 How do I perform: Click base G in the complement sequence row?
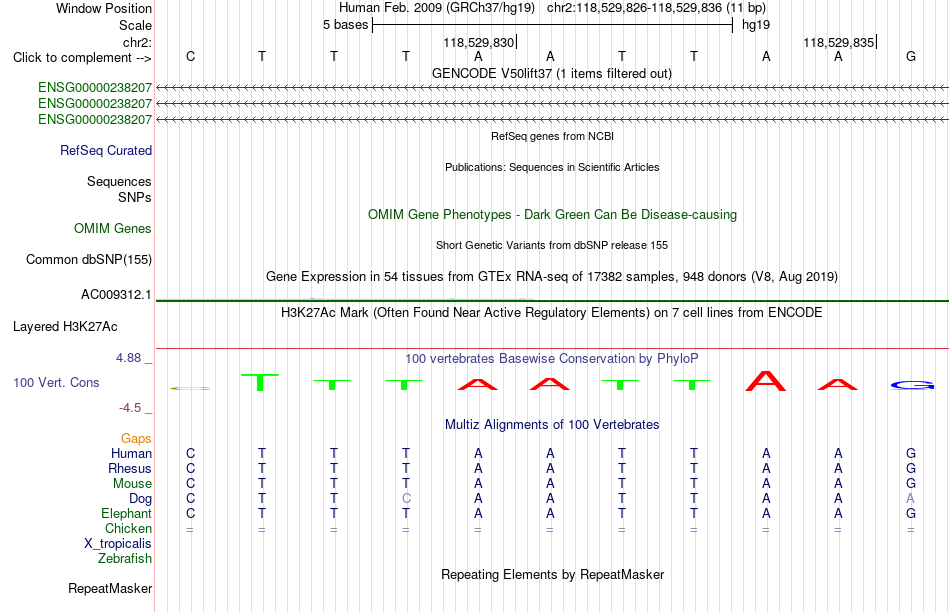pyautogui.click(x=911, y=56)
